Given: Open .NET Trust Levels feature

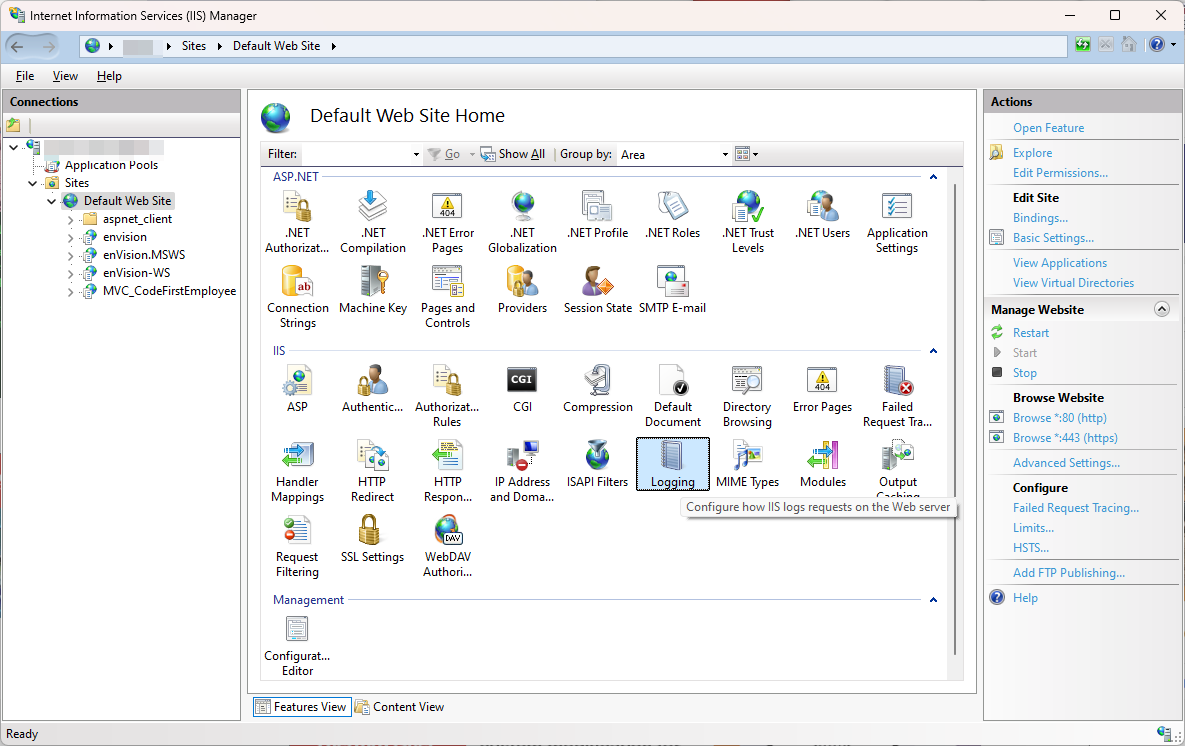Looking at the screenshot, I should [747, 222].
